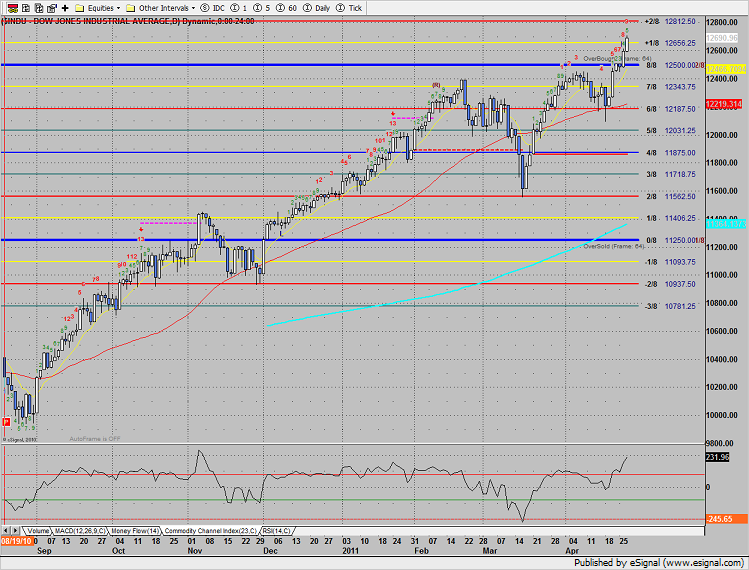Switch to the 5-minute interval
Viewport: 749px width, 570px height.
pyautogui.click(x=261, y=8)
